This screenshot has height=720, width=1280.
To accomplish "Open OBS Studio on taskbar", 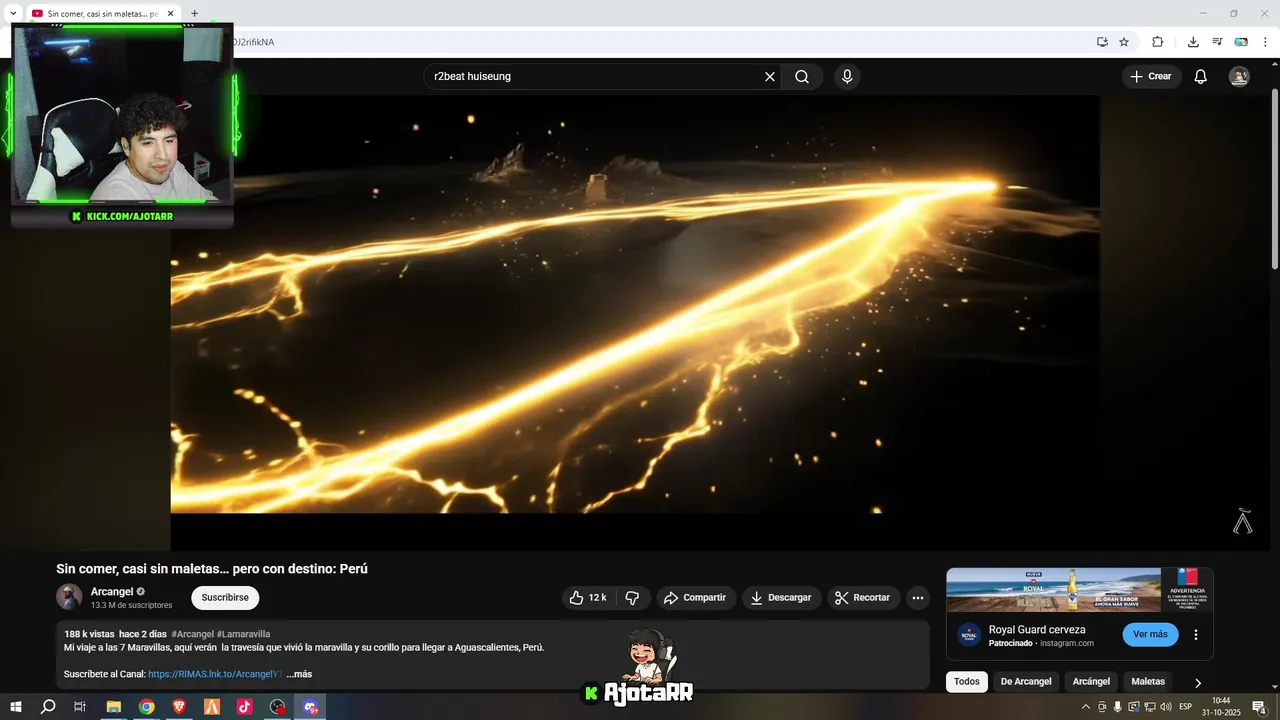I will click(x=278, y=707).
